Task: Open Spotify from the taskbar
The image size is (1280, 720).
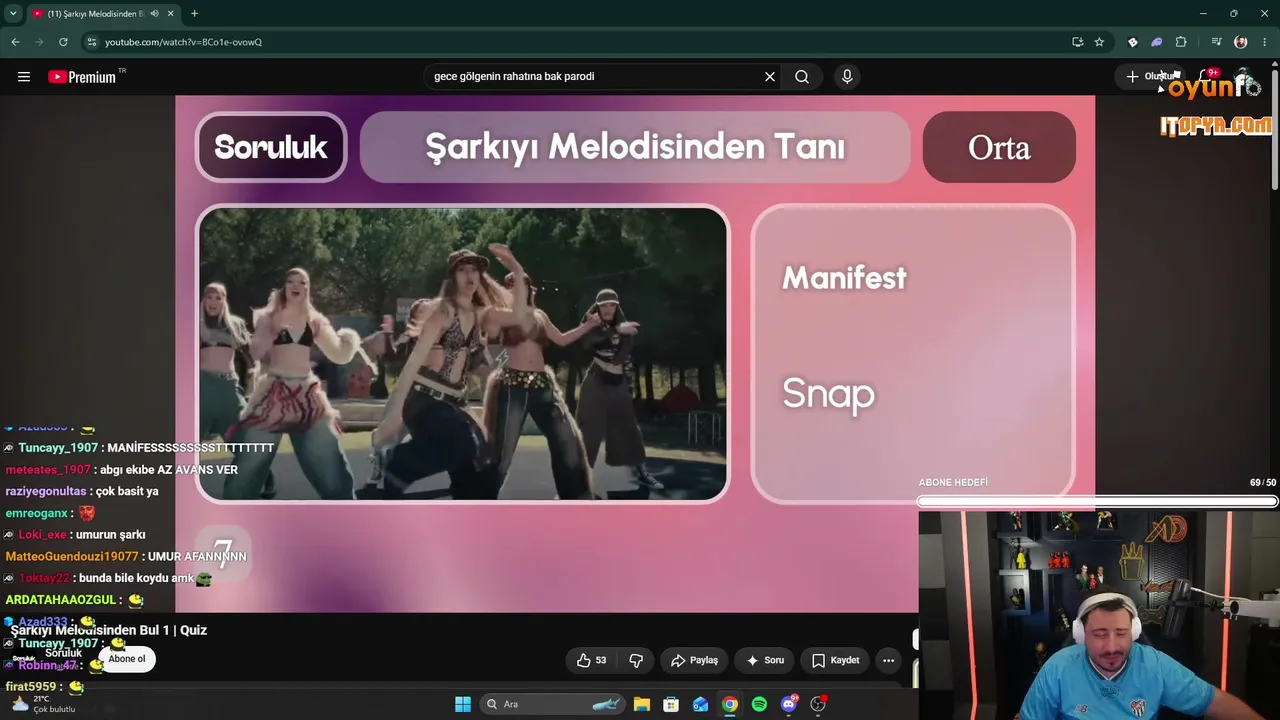Action: [759, 704]
